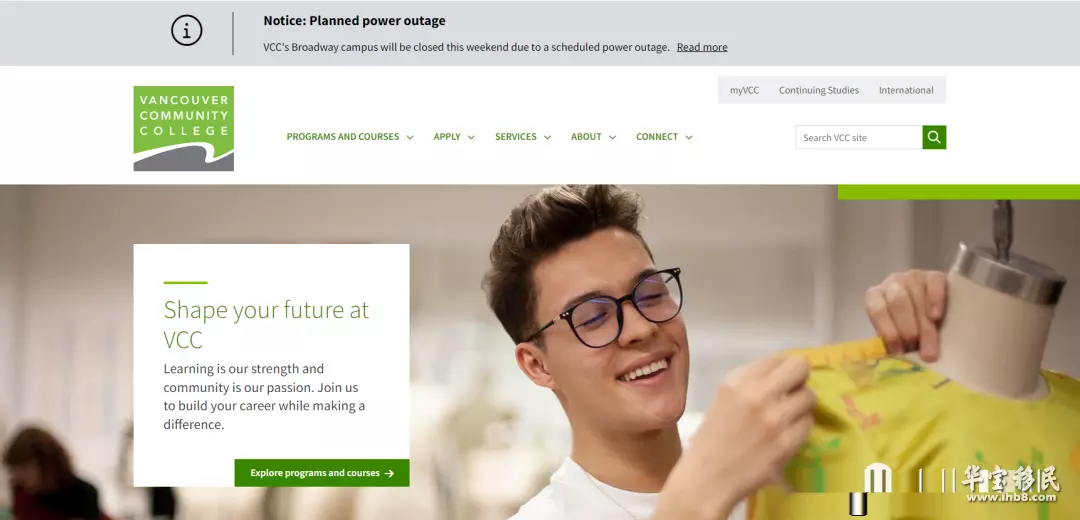The image size is (1080, 520).
Task: Select the CONNECT menu item
Action: point(657,136)
